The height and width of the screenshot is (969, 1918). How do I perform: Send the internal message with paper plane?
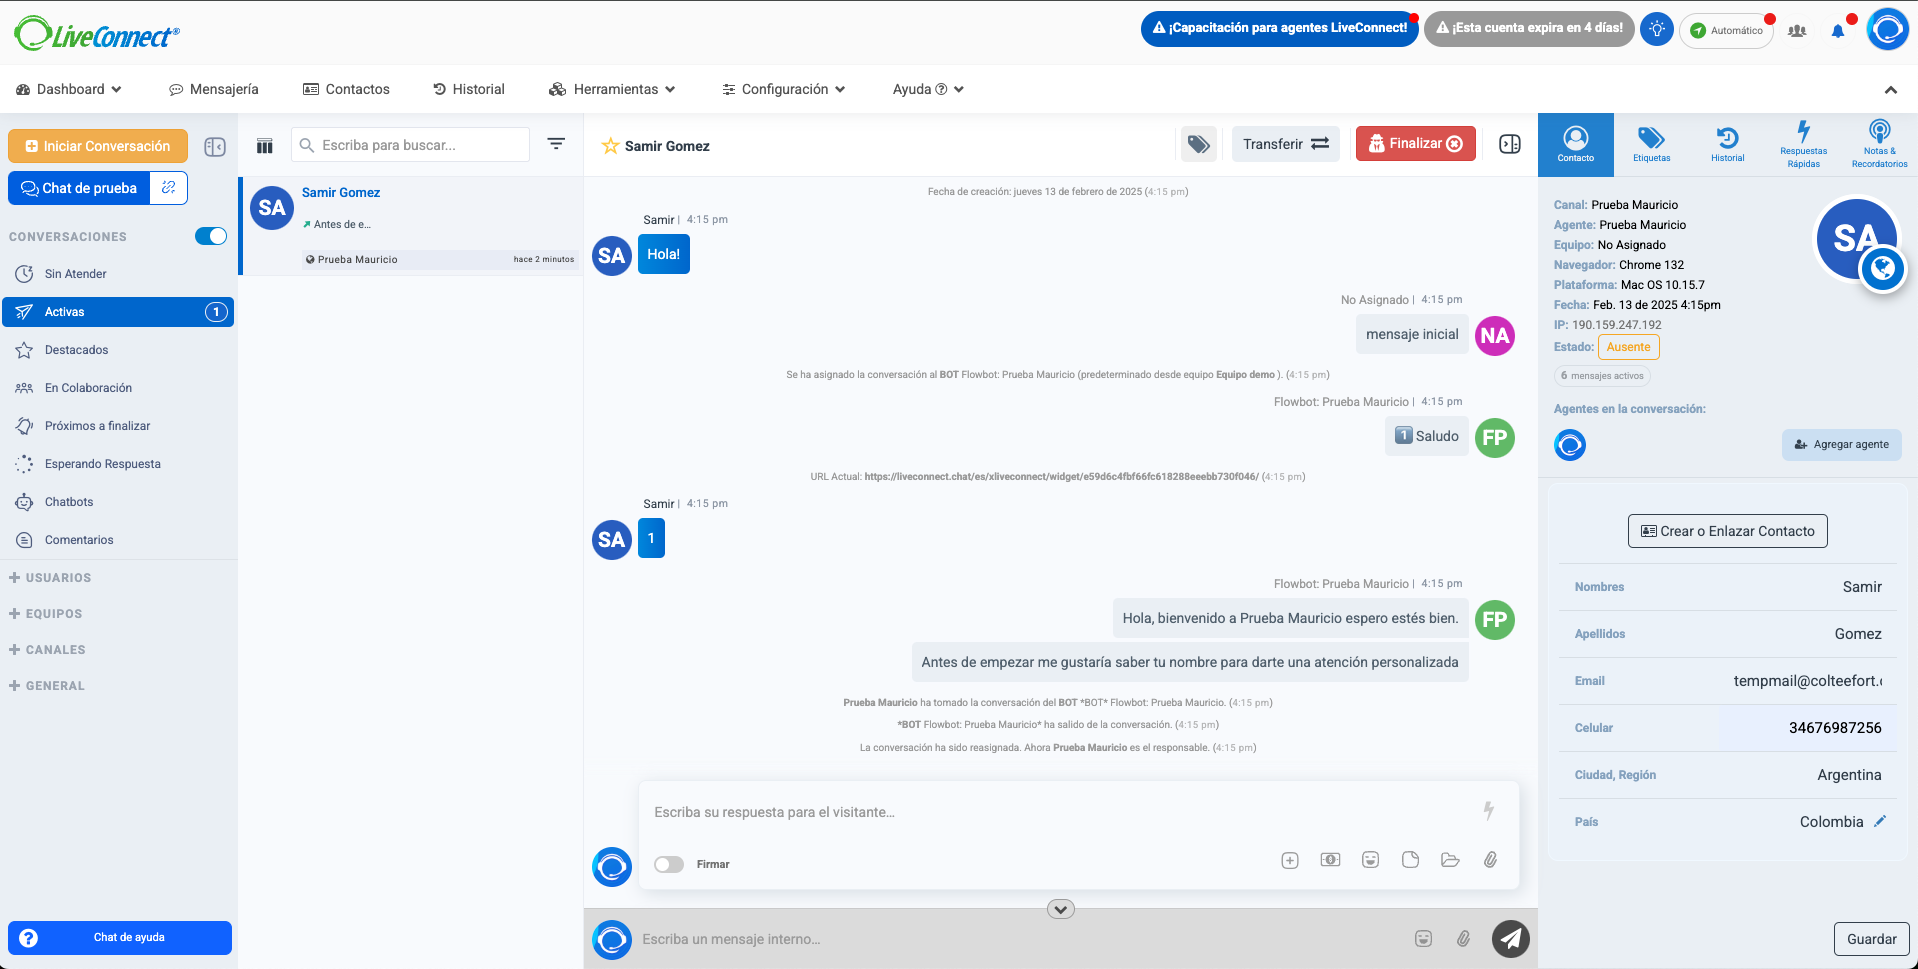[1510, 939]
